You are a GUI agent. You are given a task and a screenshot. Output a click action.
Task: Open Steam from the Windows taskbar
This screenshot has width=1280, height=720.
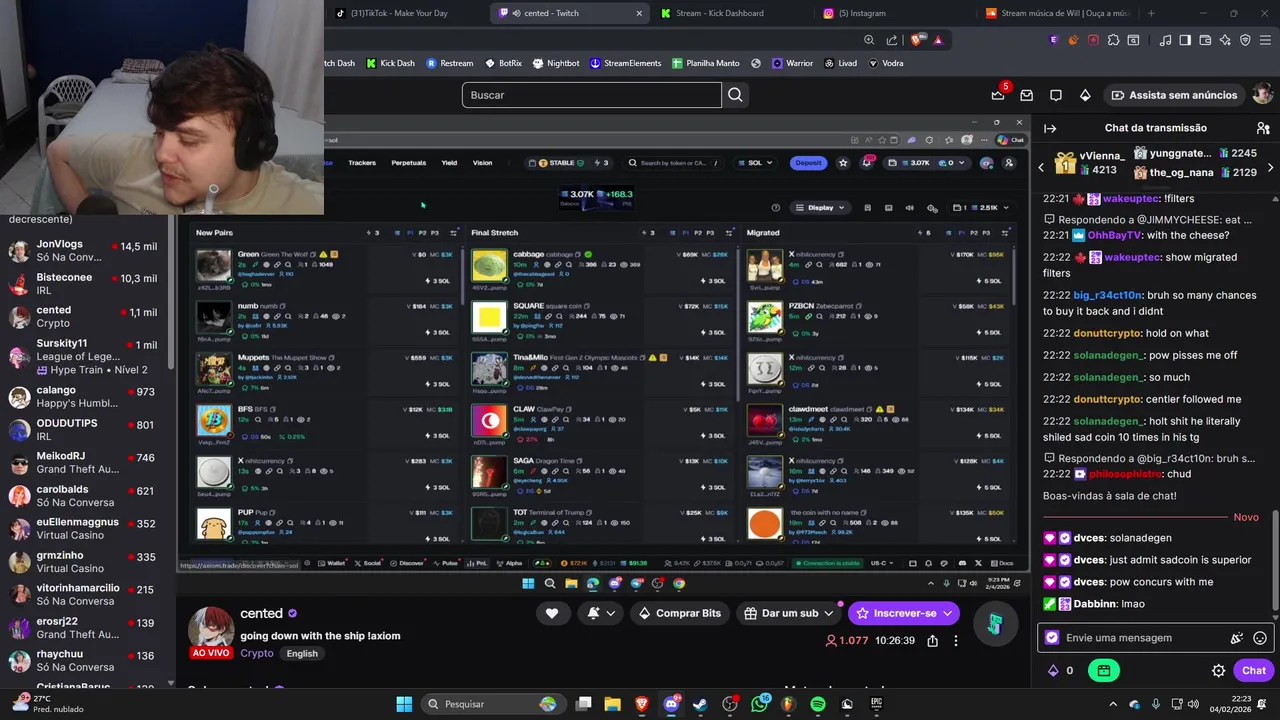(x=700, y=704)
